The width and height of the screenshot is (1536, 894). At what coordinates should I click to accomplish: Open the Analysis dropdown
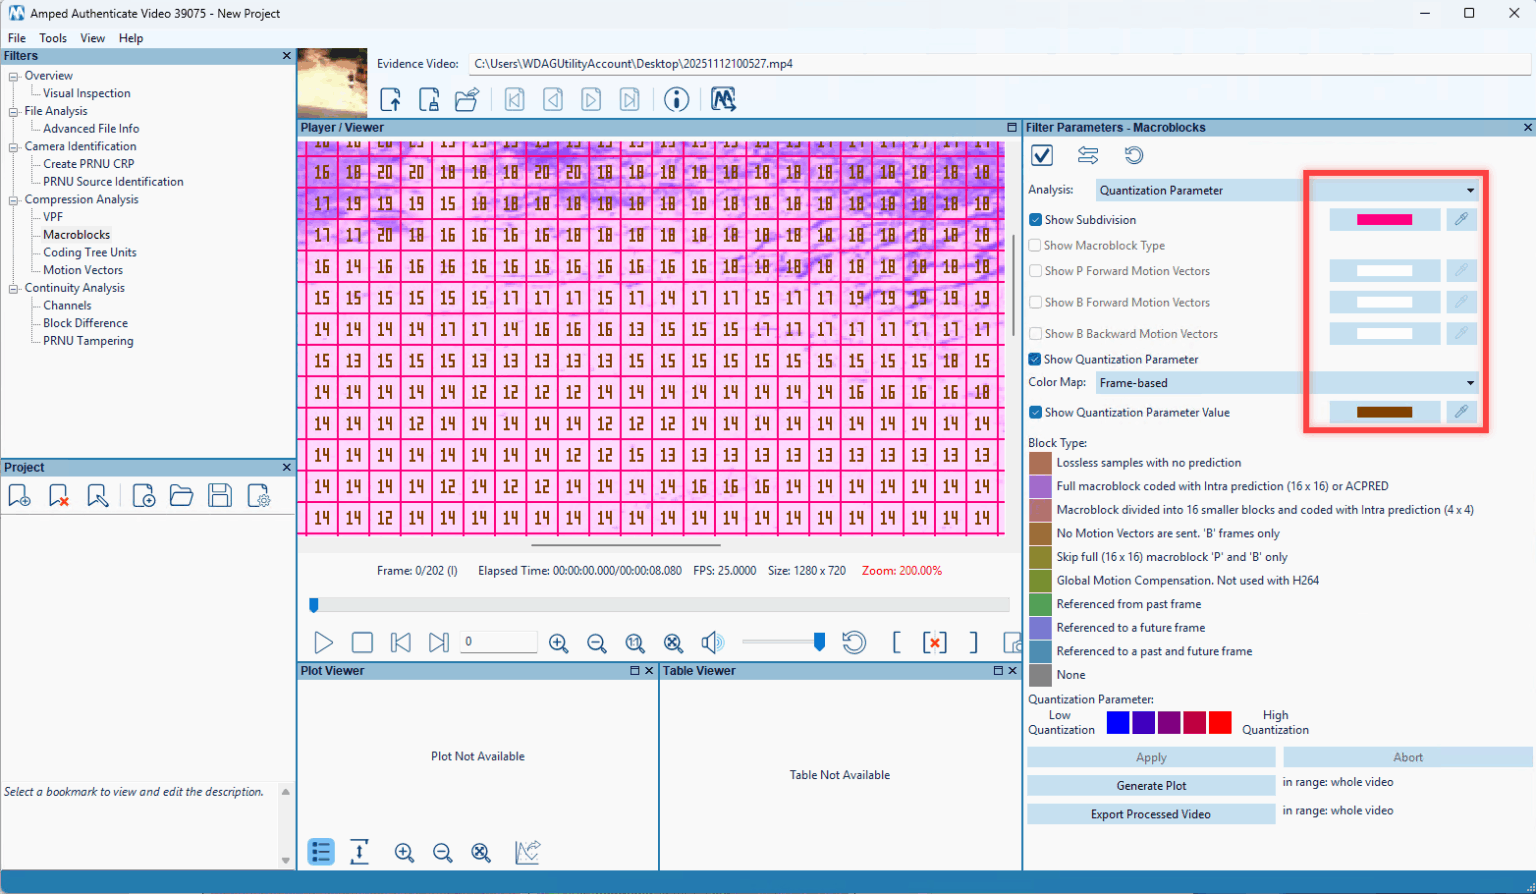coord(1288,190)
